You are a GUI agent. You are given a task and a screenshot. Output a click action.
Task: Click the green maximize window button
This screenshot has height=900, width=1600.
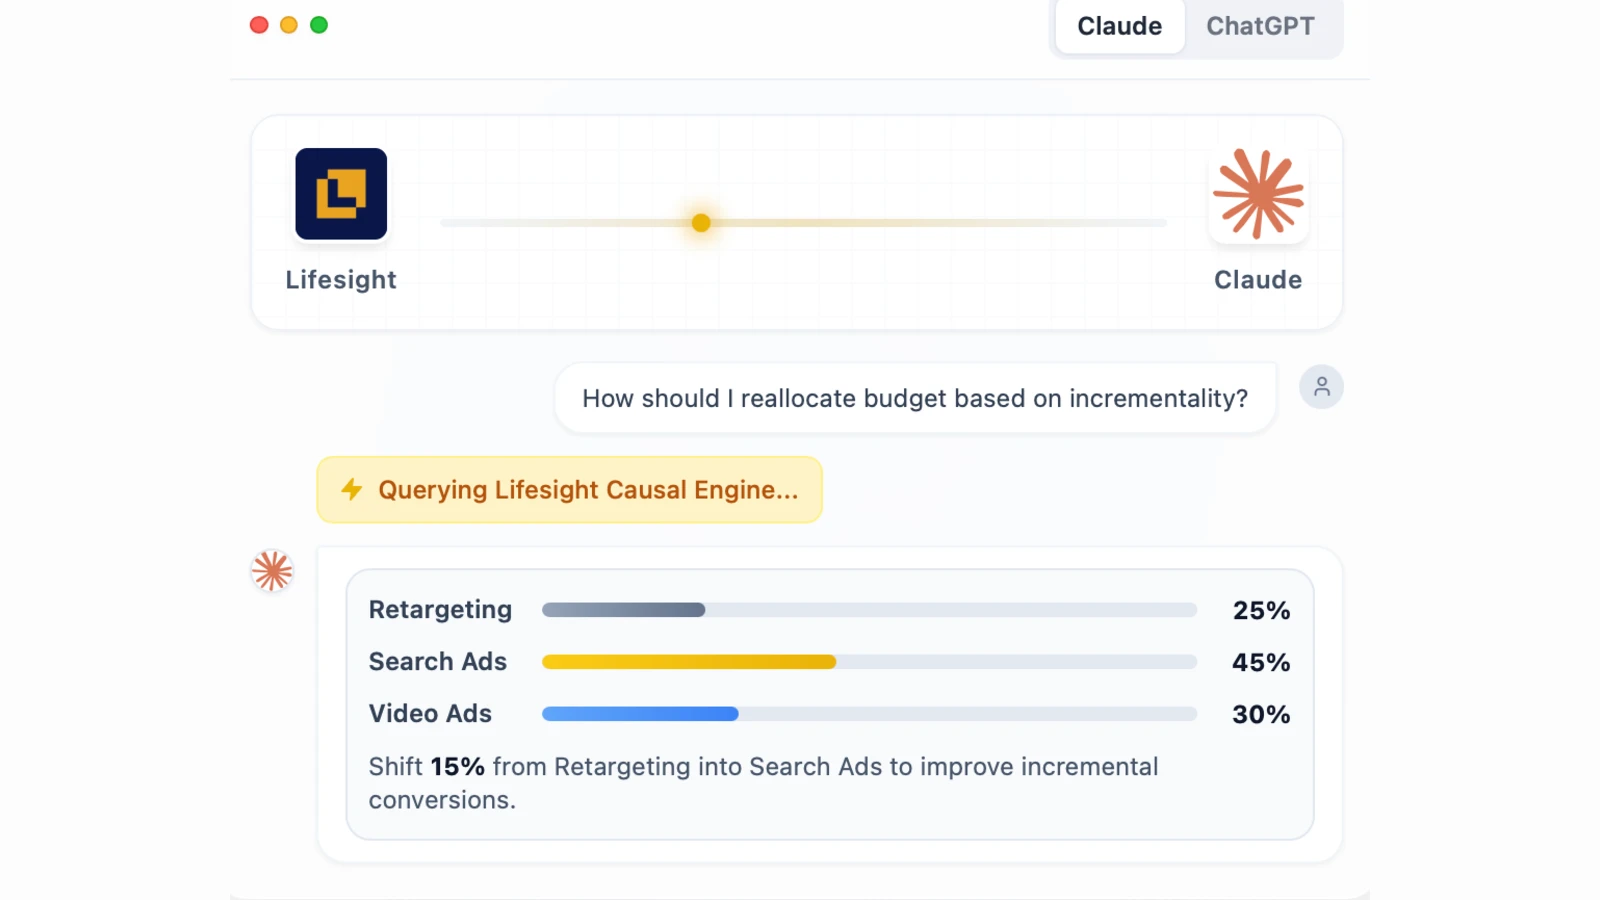coord(319,25)
